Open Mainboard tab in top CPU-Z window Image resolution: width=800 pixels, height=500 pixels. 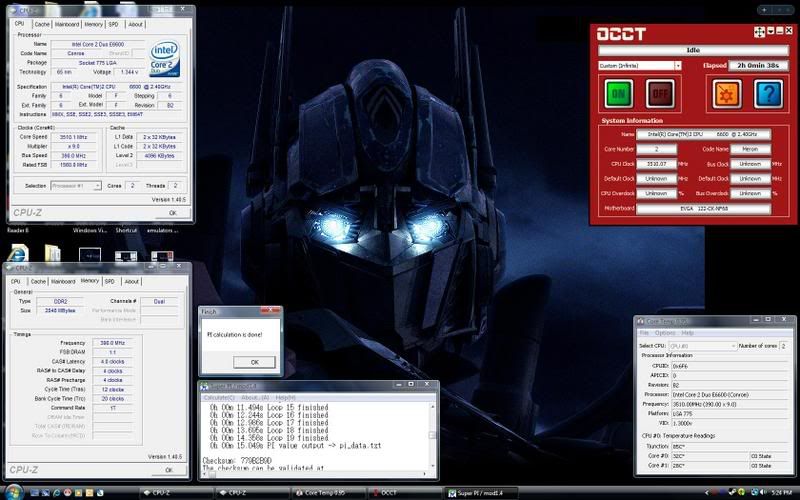click(x=67, y=24)
